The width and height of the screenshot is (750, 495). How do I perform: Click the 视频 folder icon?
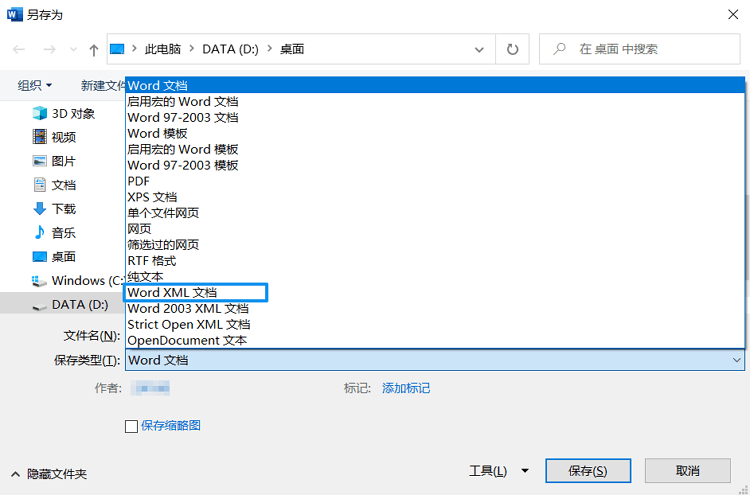tap(40, 137)
